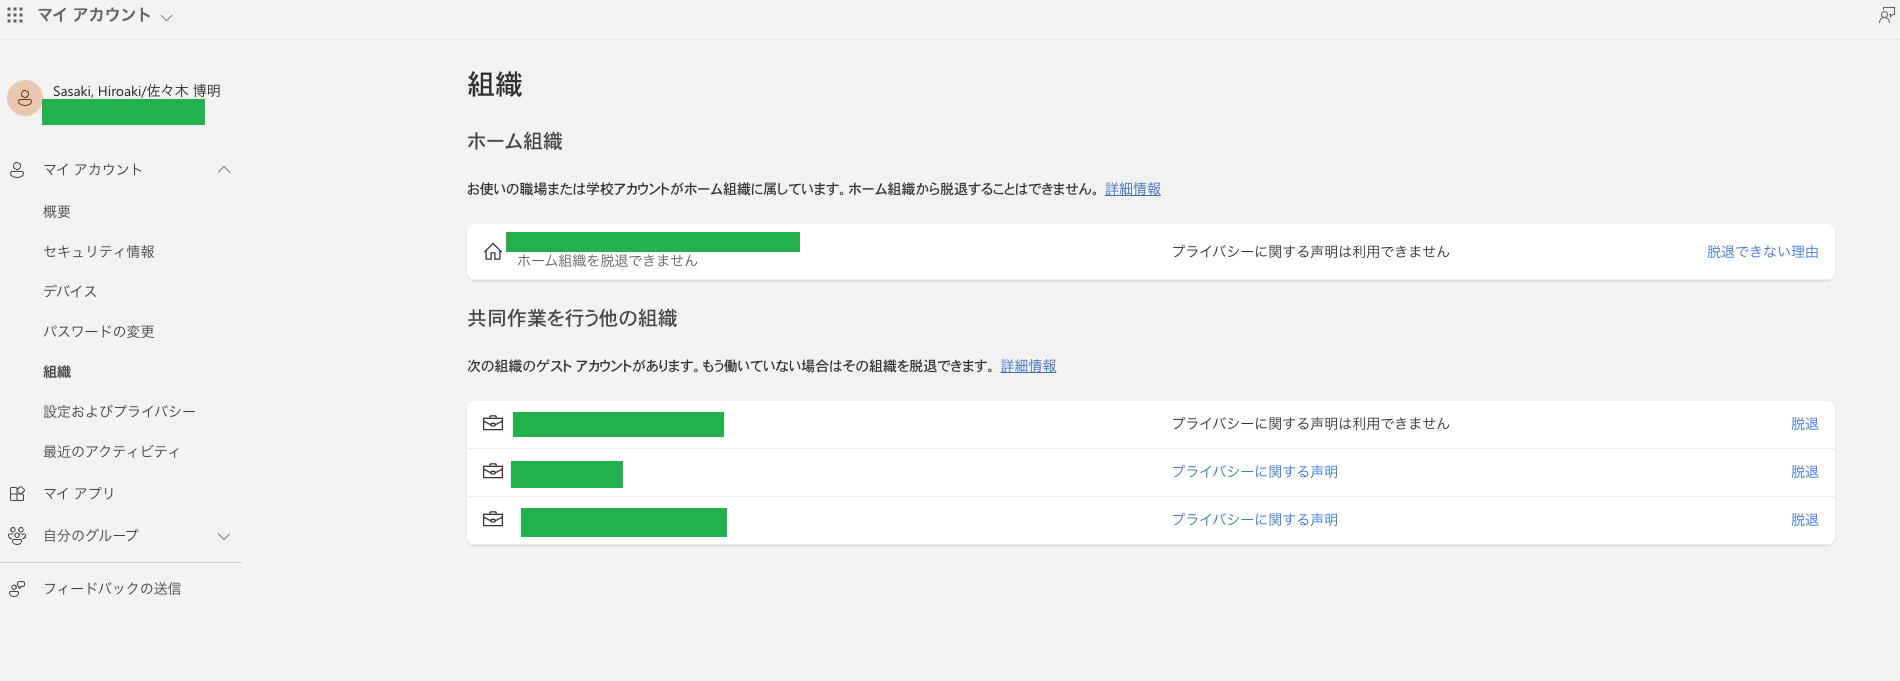Open セキュリティ情報 from the sidebar menu
Image resolution: width=1900 pixels, height=681 pixels.
point(97,252)
